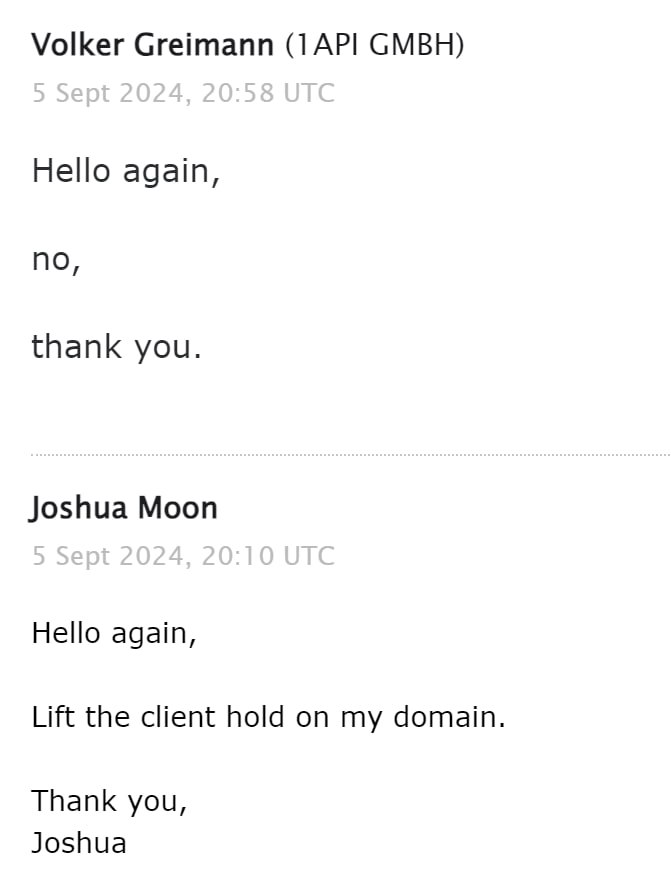The height and width of the screenshot is (887, 671).
Task: Click the lowercase "thank you." line
Action: (x=116, y=347)
